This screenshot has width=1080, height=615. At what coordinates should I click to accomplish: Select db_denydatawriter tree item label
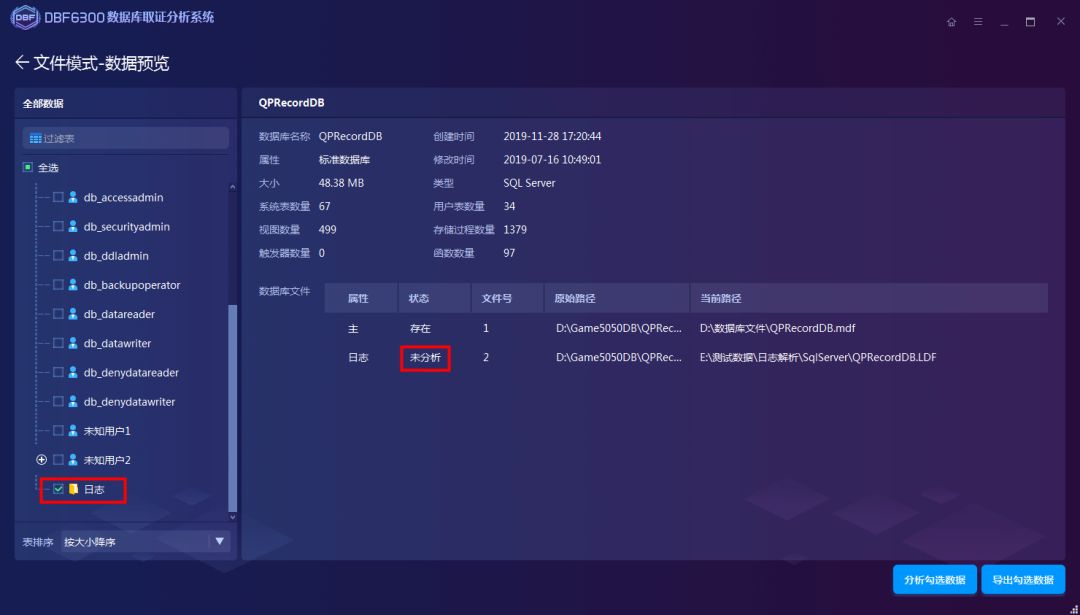129,402
